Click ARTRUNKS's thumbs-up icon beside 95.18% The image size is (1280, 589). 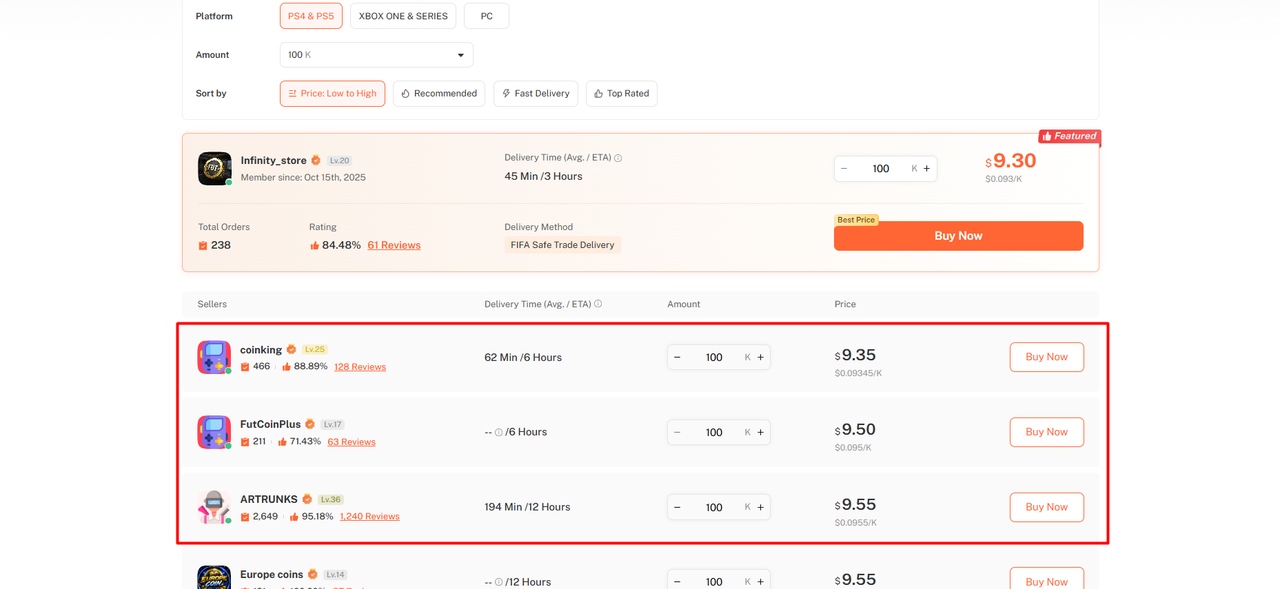(x=295, y=517)
